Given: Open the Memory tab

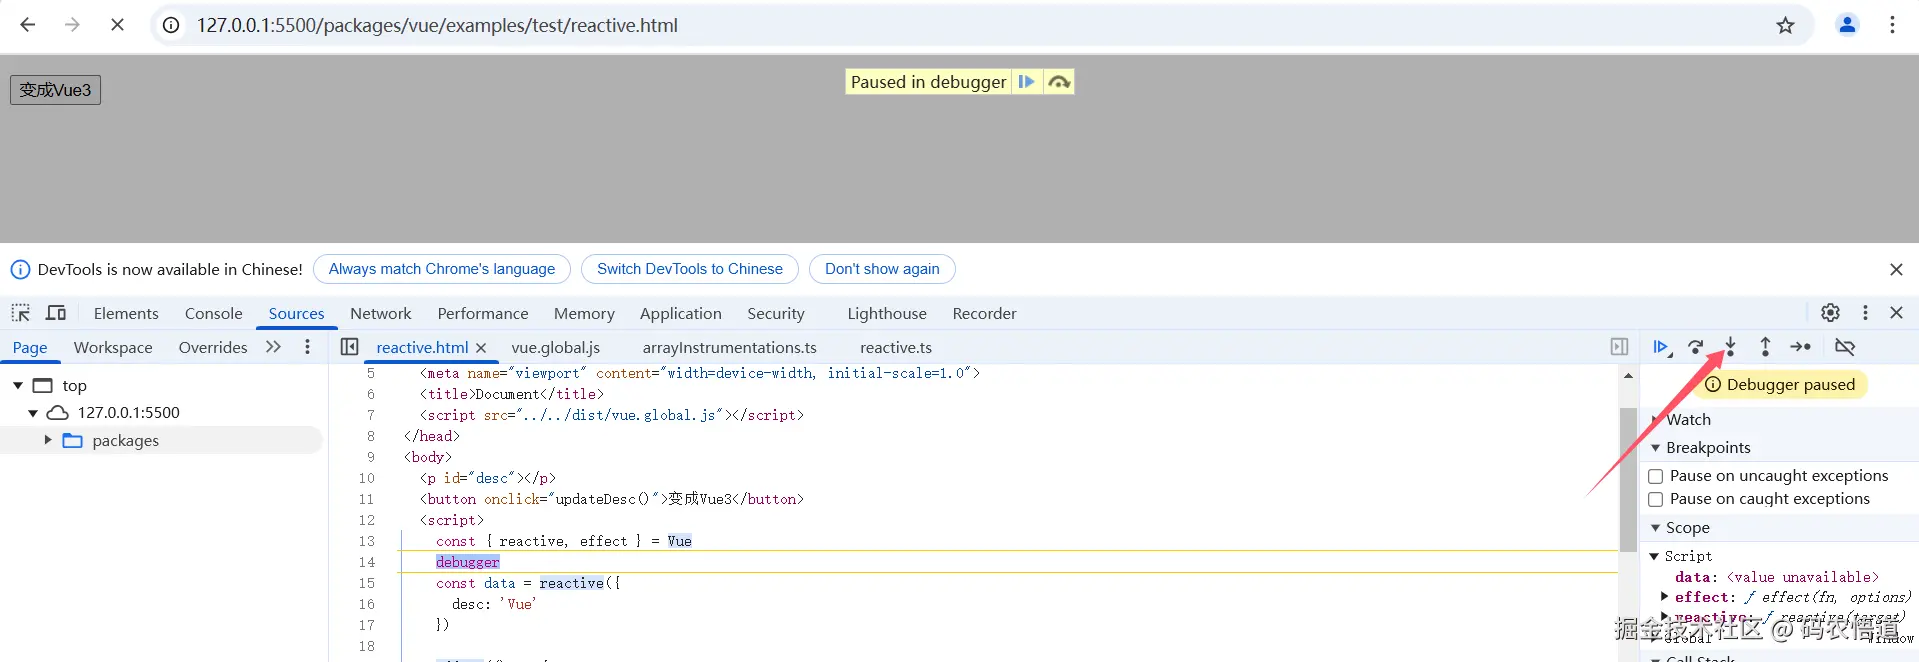Looking at the screenshot, I should [584, 313].
